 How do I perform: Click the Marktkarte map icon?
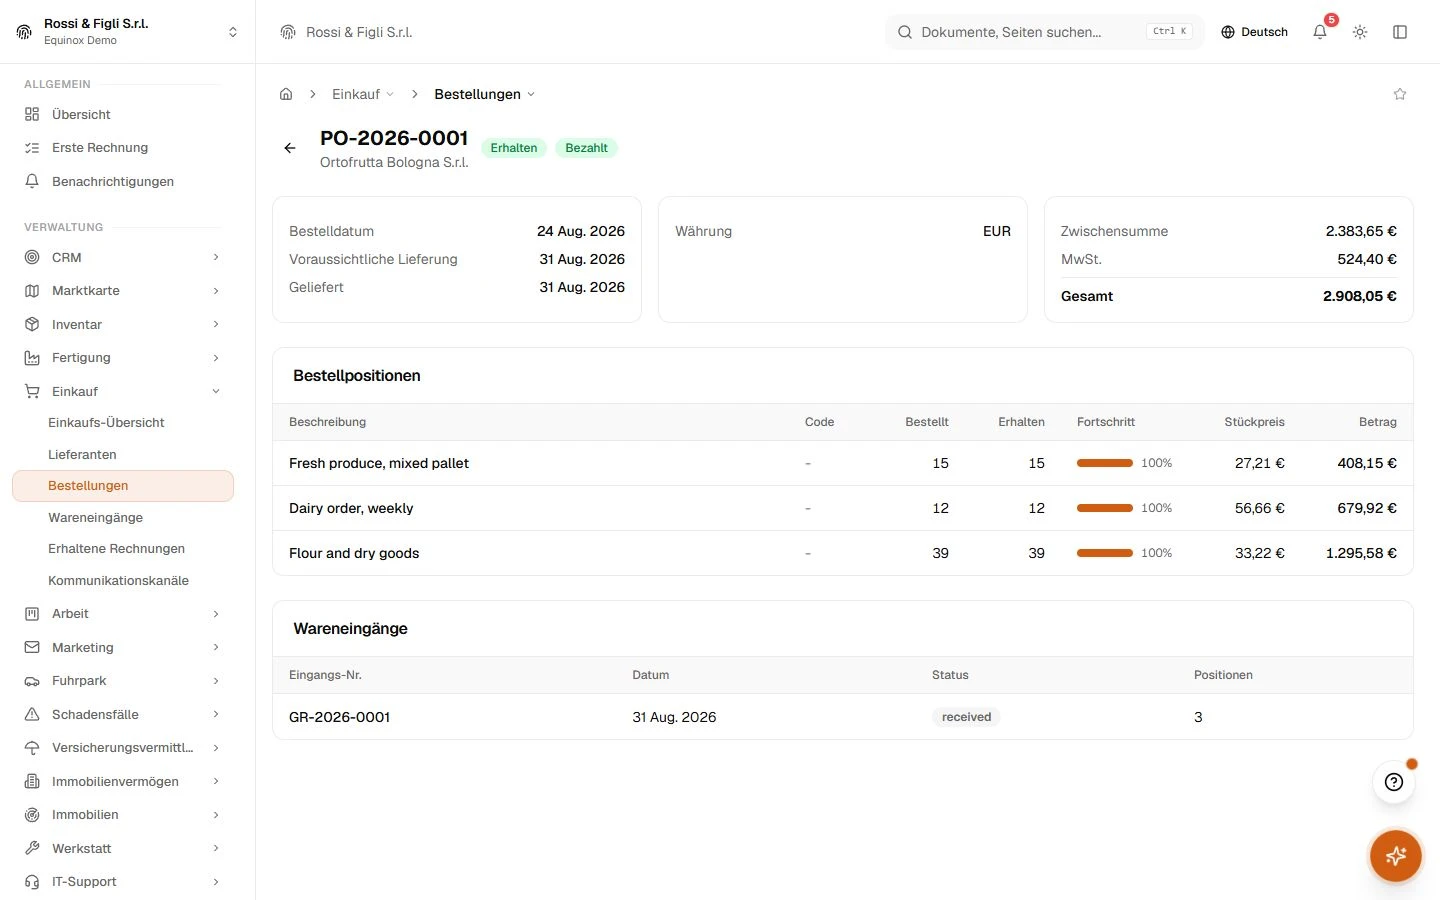[32, 291]
